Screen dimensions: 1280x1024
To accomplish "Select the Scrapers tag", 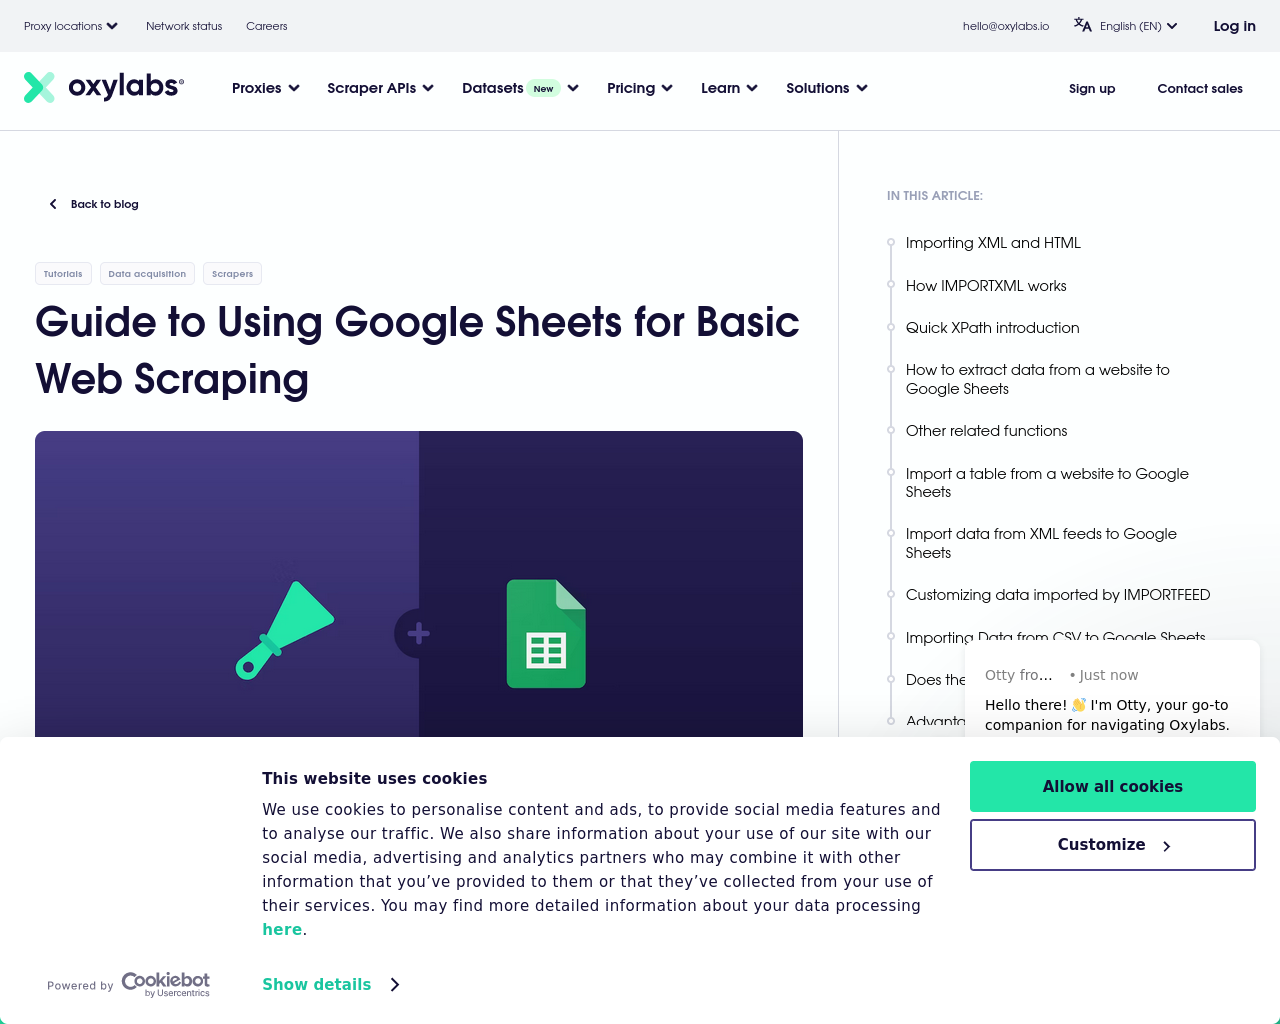I will [232, 273].
